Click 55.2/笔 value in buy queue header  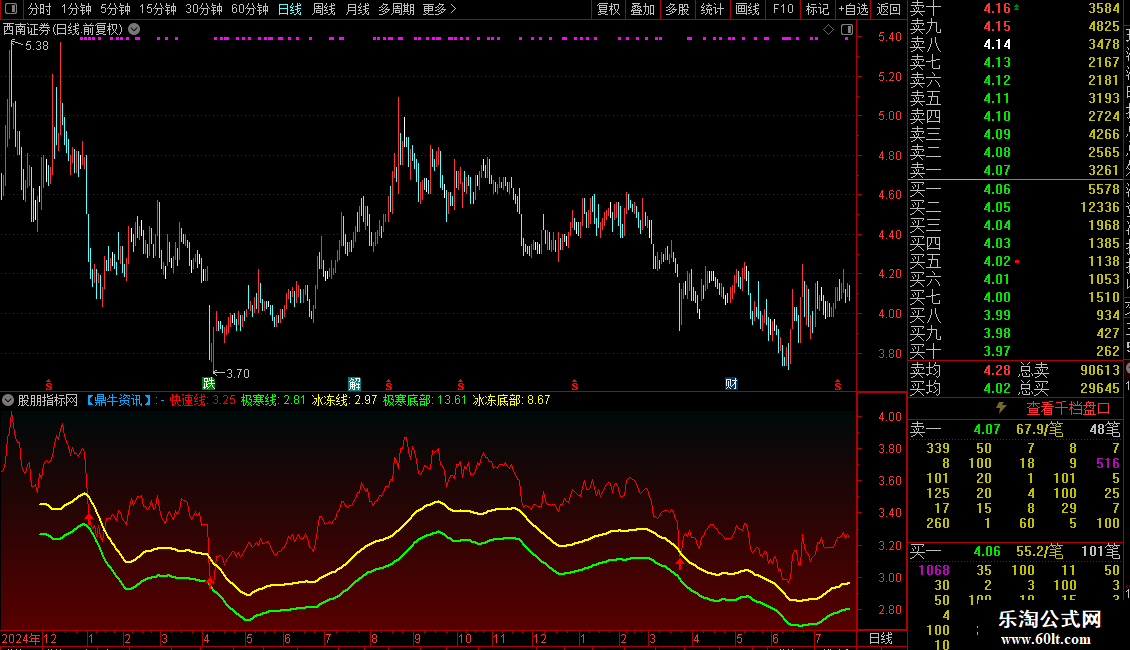pyautogui.click(x=1039, y=551)
